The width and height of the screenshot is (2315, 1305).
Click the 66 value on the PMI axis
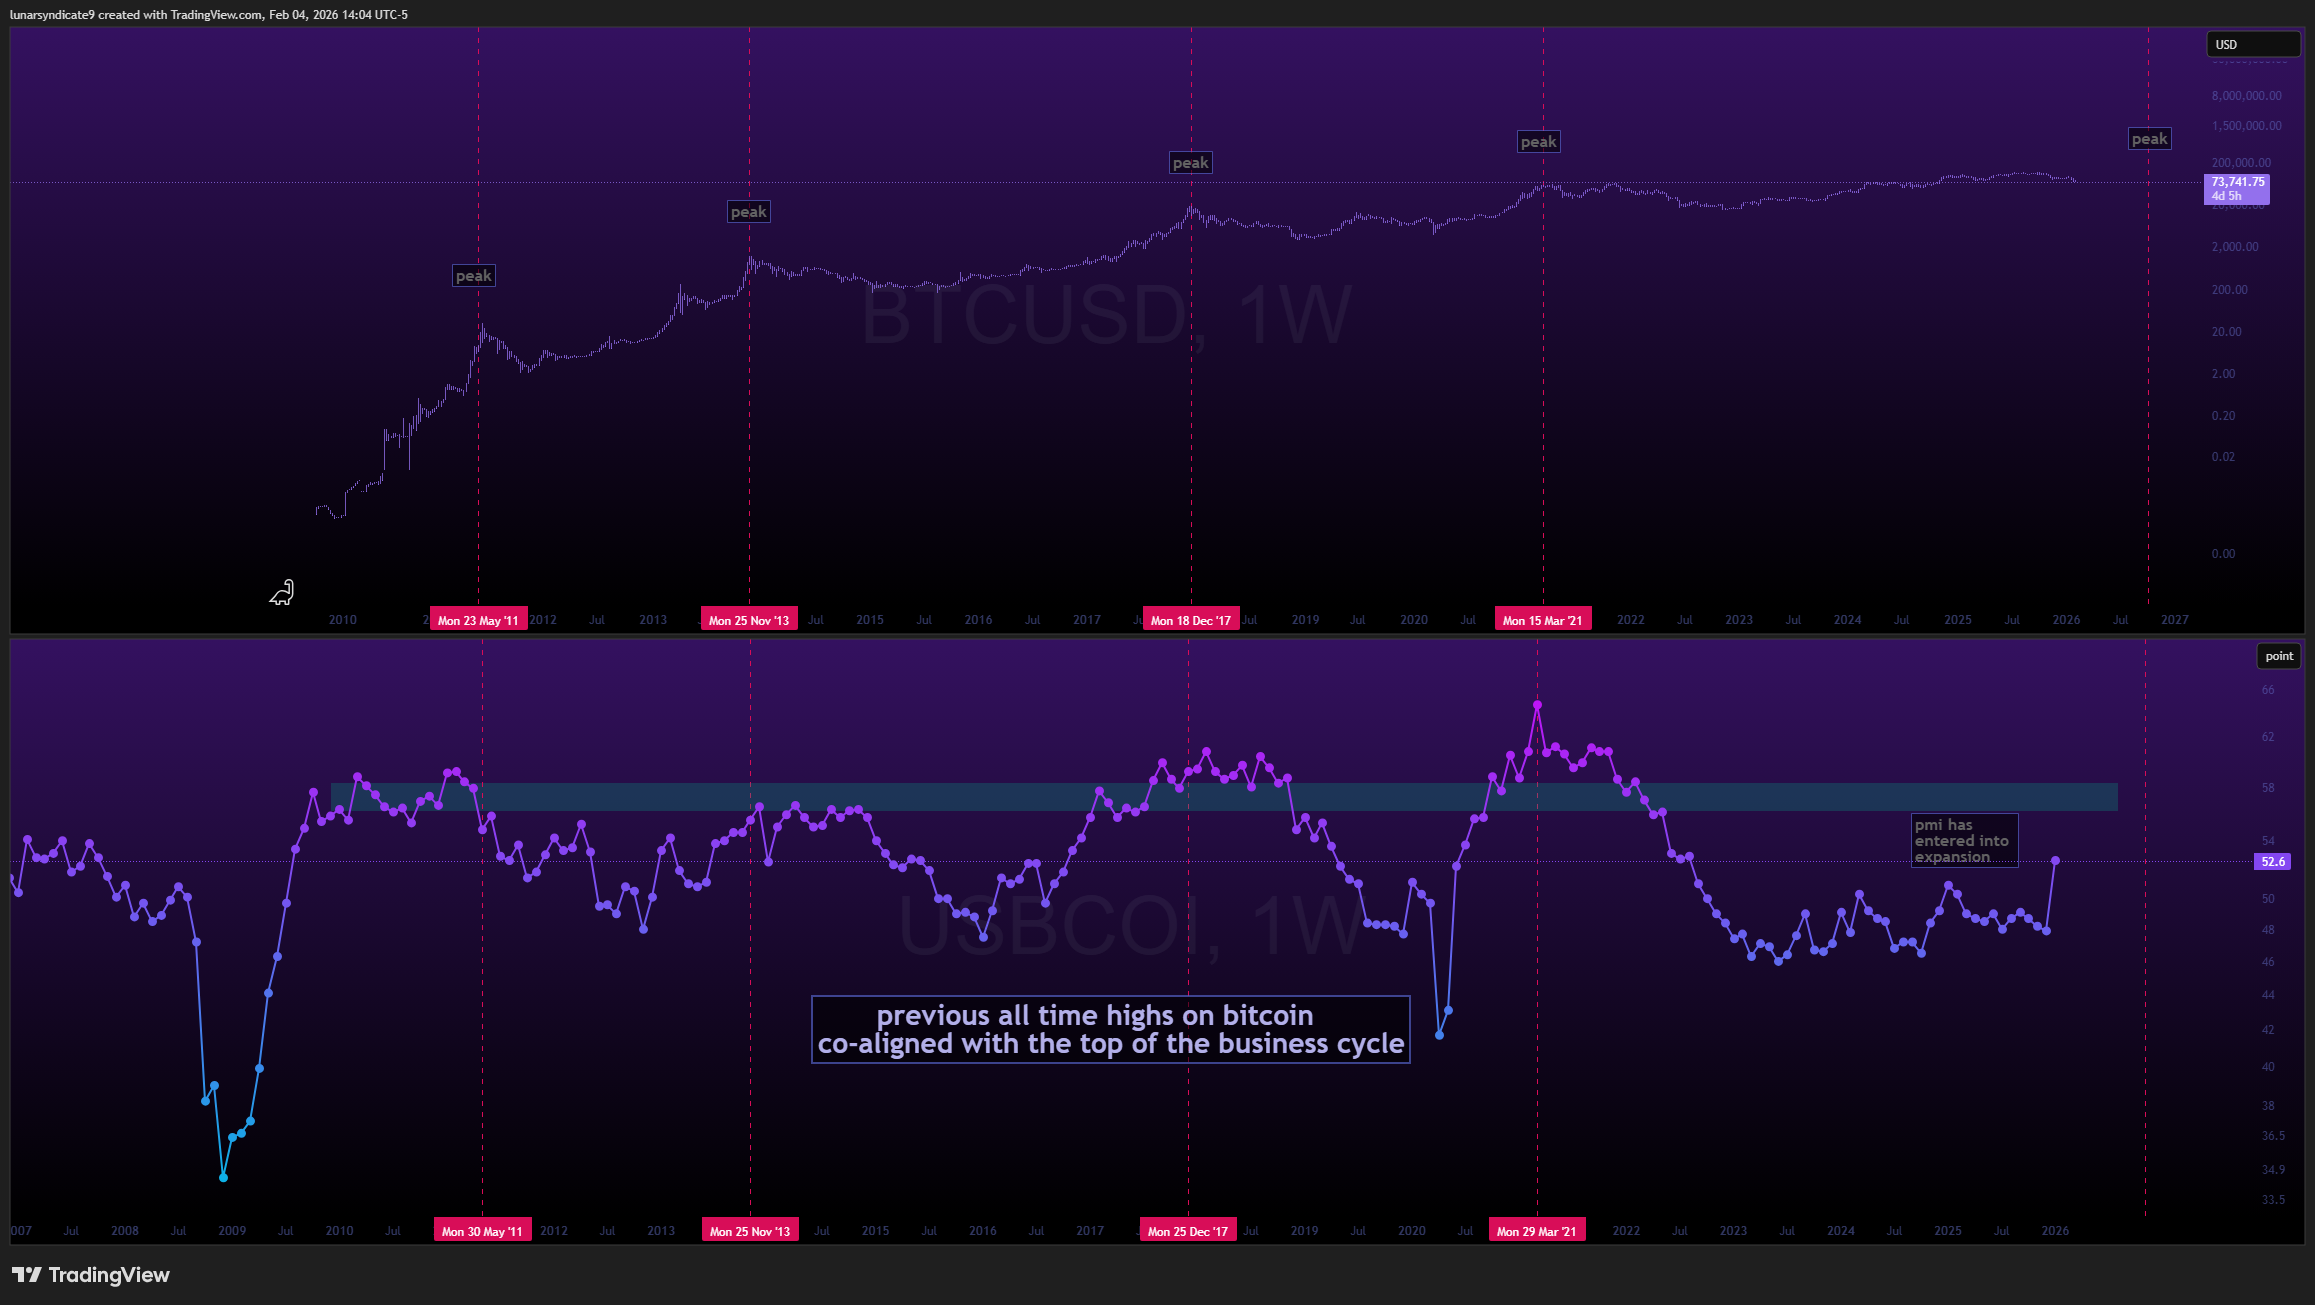[x=2268, y=690]
